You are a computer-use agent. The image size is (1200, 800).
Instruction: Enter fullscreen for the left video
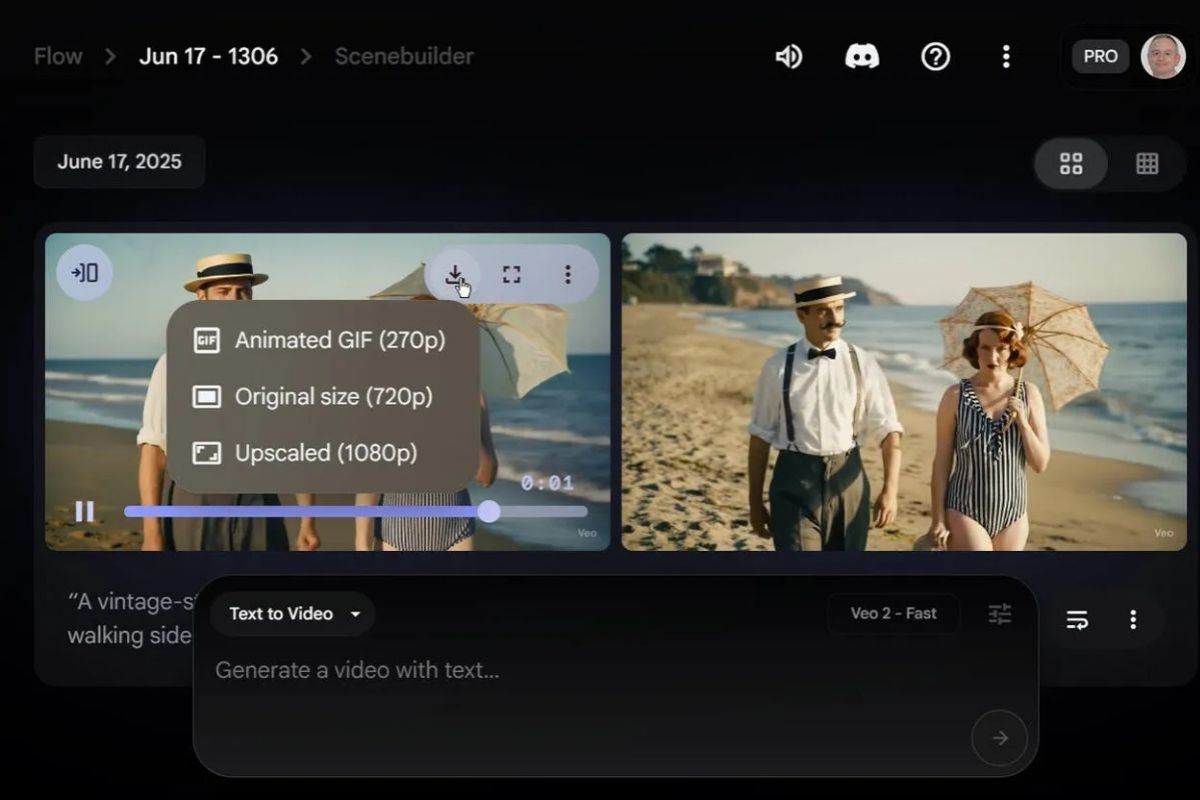click(x=511, y=274)
